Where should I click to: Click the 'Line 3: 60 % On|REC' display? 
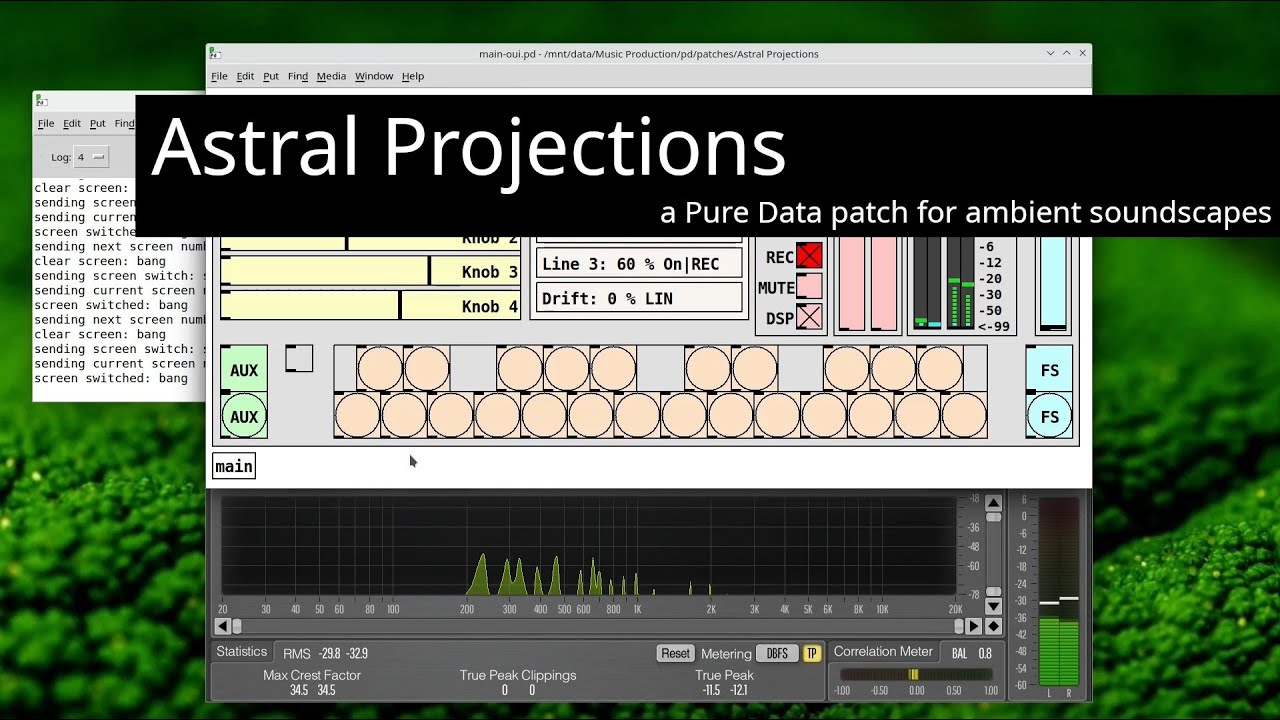(640, 264)
